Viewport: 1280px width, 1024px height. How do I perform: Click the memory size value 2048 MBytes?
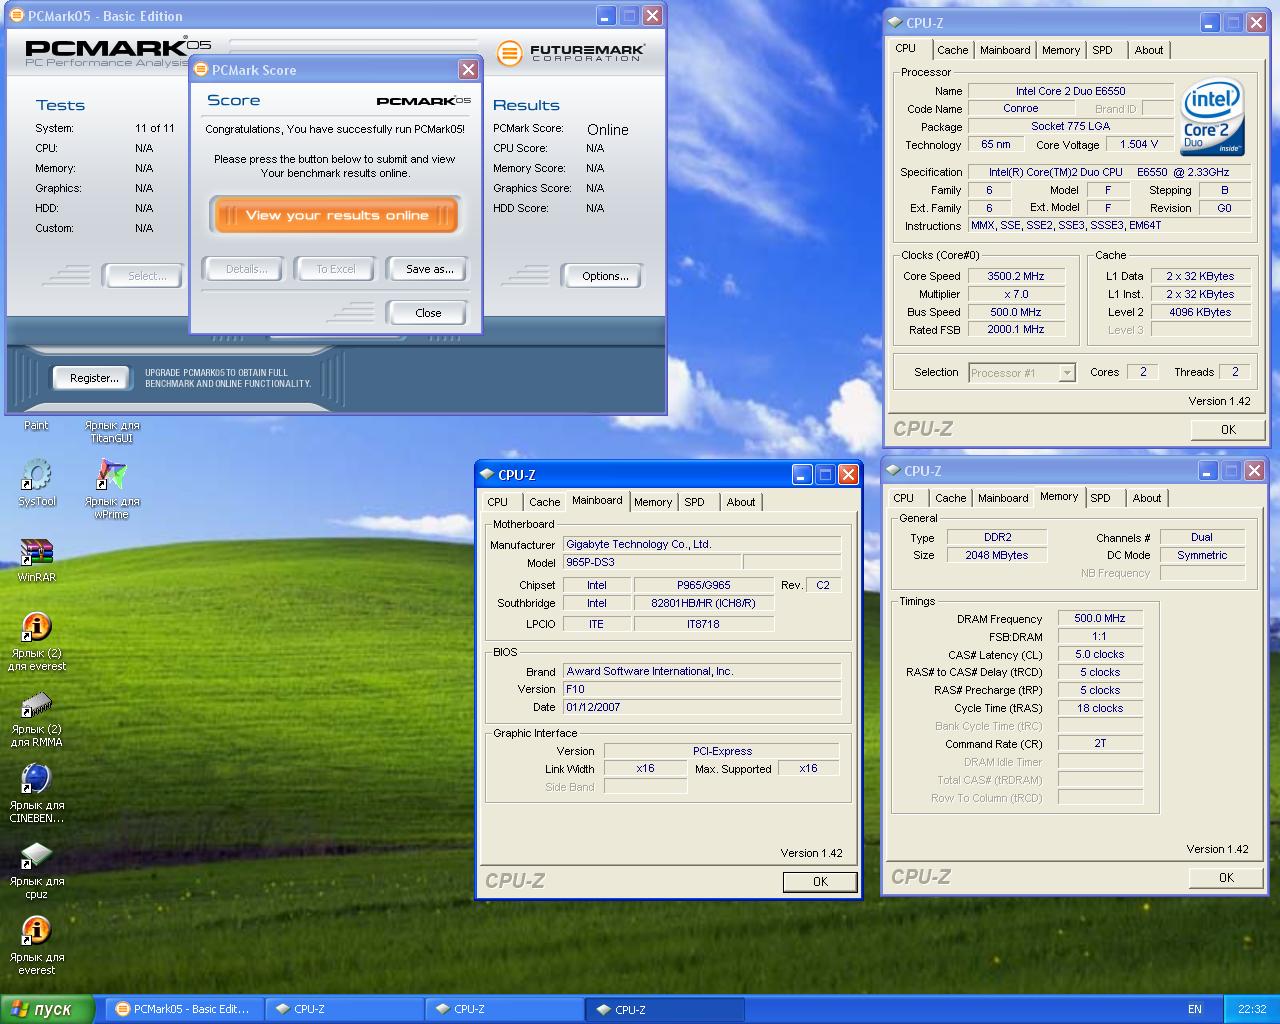[996, 555]
